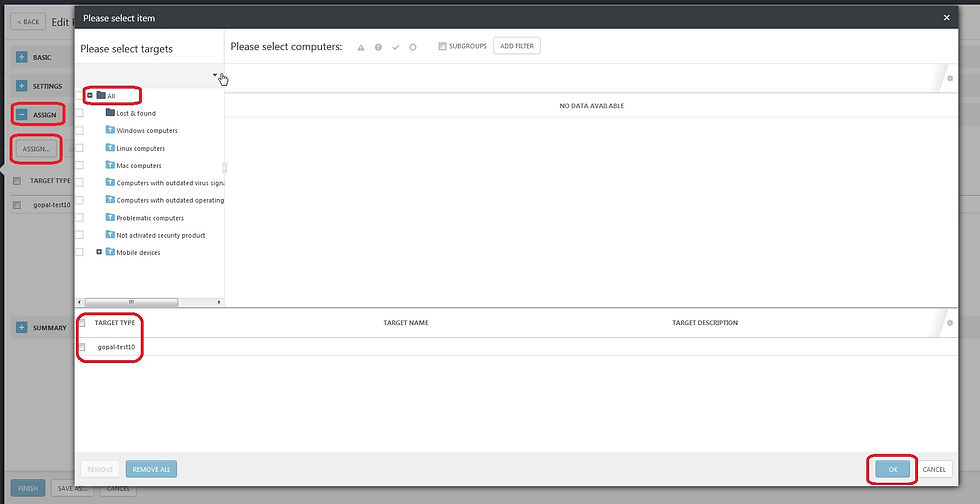Image resolution: width=980 pixels, height=504 pixels.
Task: Open dropdown arrow above the targets tree
Action: (215, 75)
